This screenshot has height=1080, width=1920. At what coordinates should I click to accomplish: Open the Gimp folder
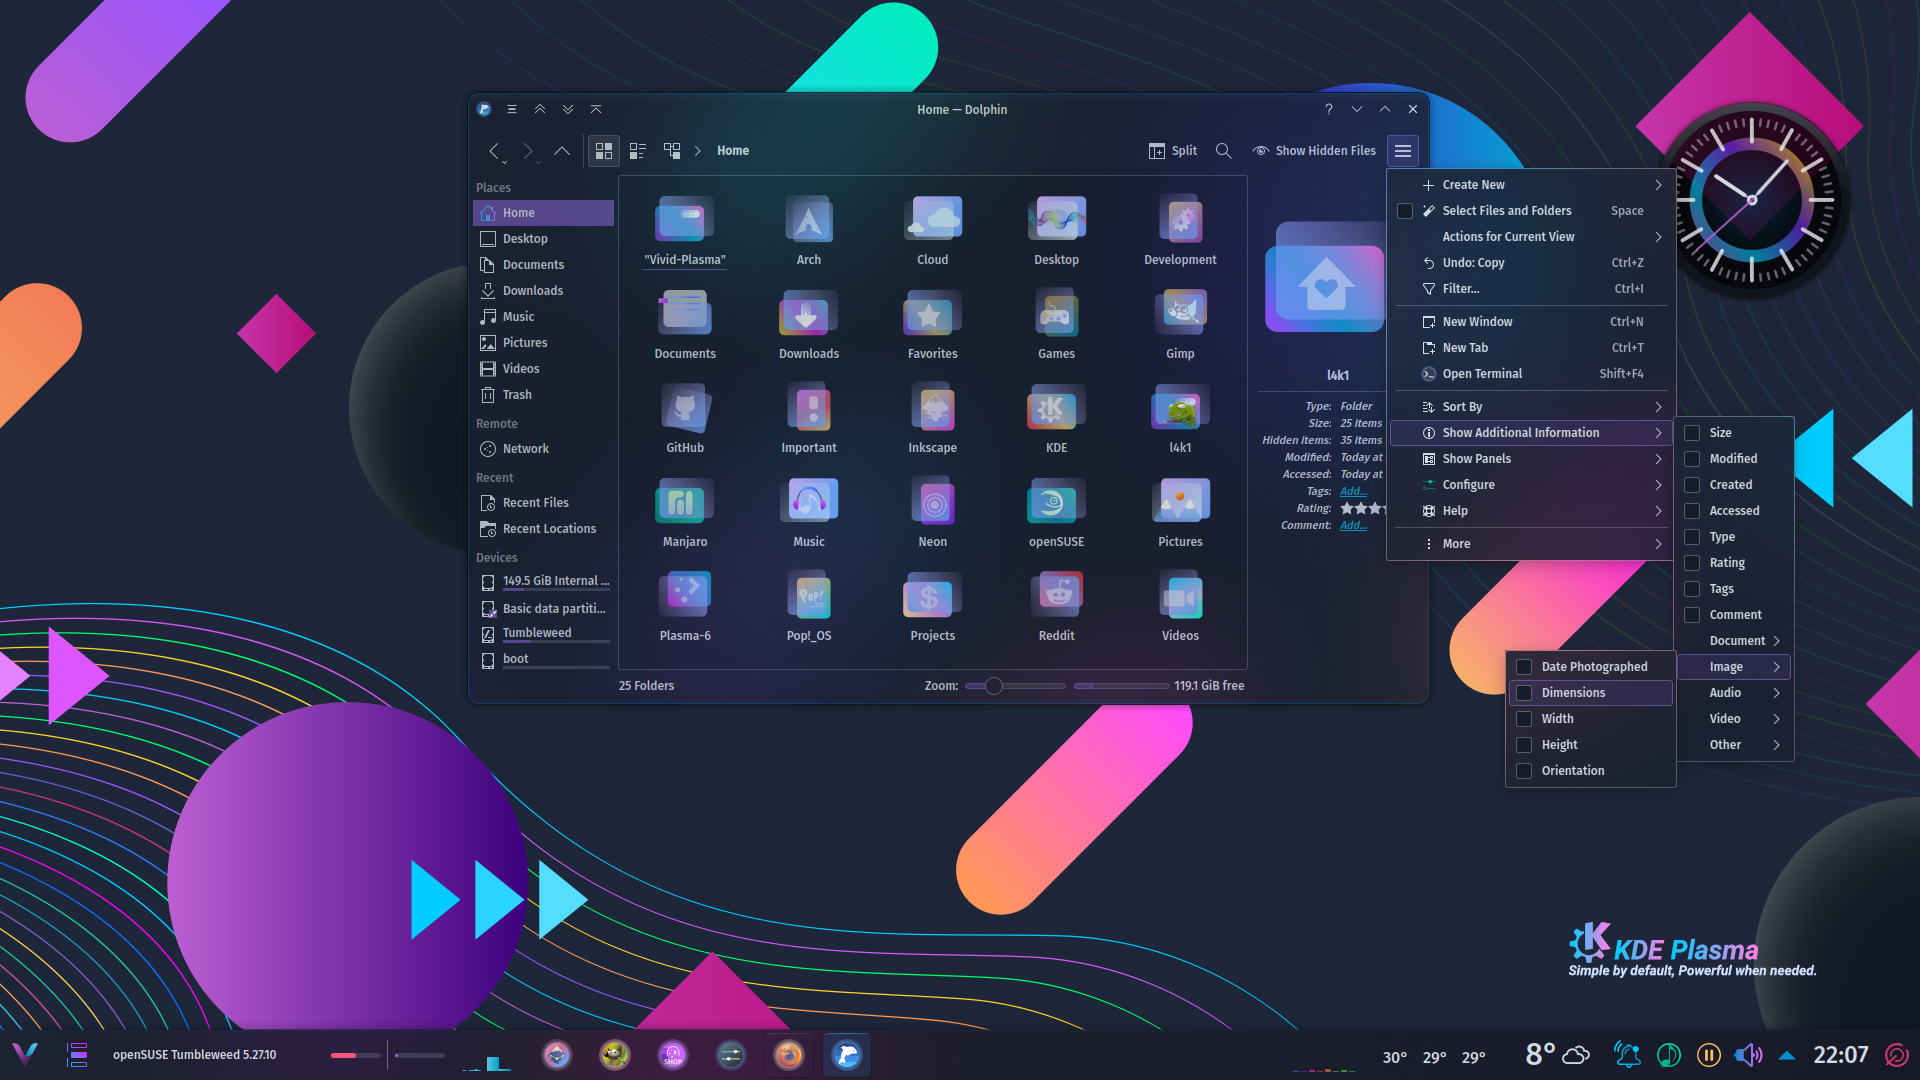[x=1180, y=326]
